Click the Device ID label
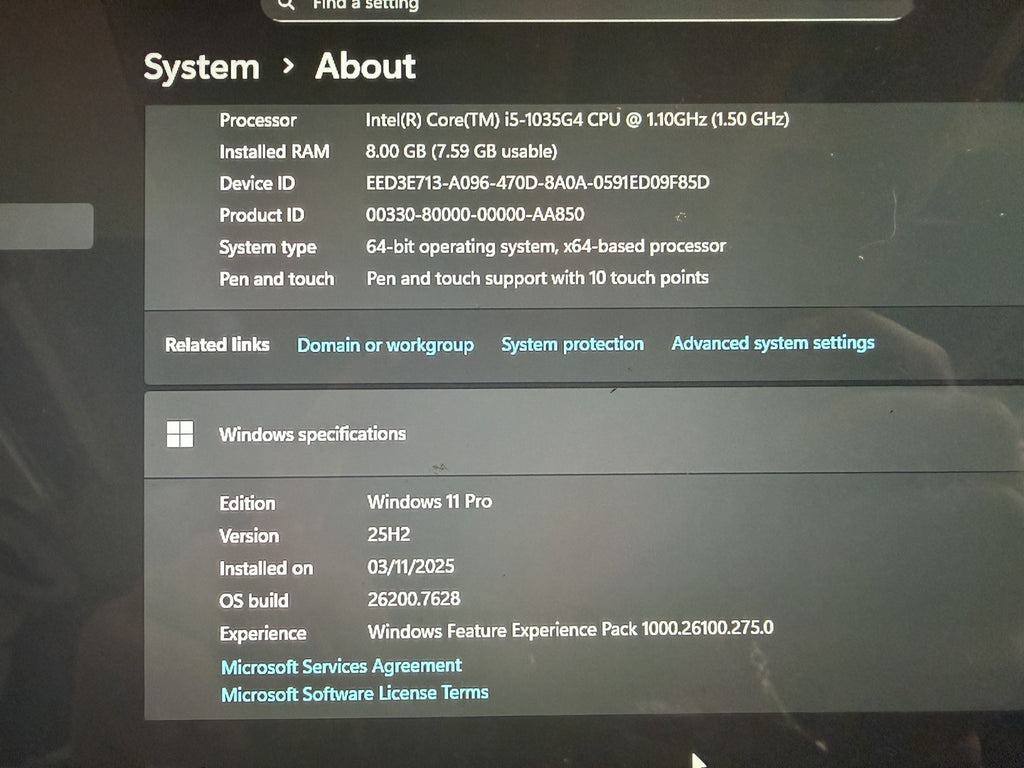Viewport: 1024px width, 768px height. coord(257,184)
